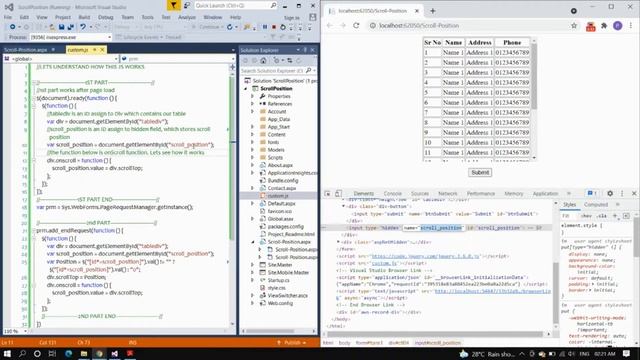Open the <global> scope dropdown
This screenshot has width=640, height=360.
click(x=61, y=59)
